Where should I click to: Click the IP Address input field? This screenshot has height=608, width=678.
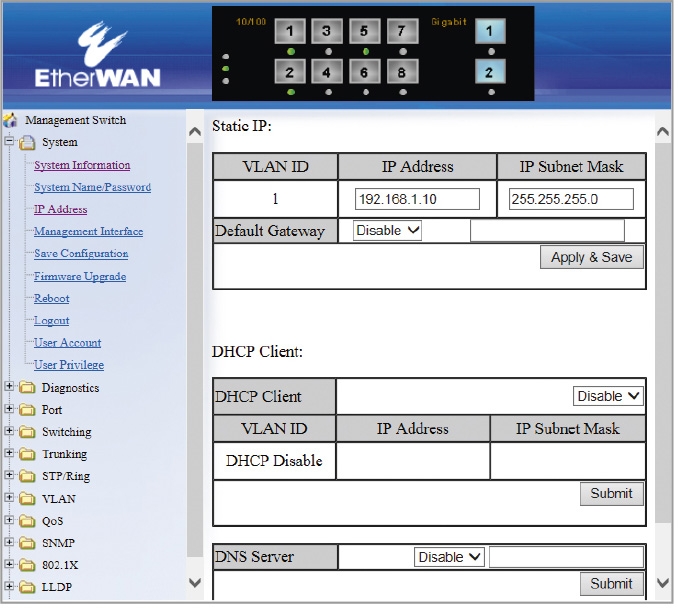(x=417, y=199)
